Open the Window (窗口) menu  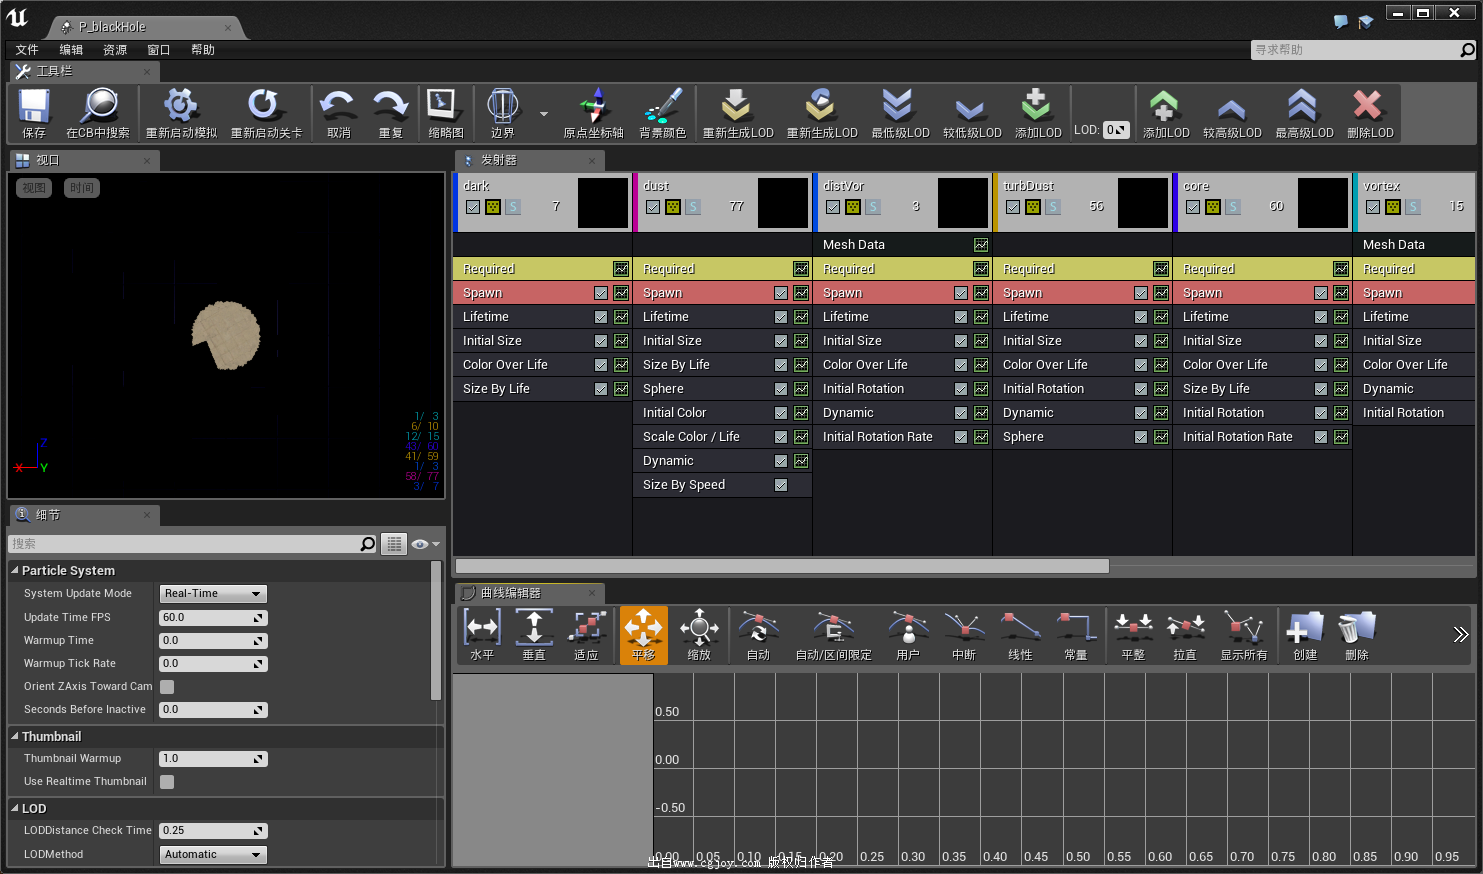pos(158,50)
